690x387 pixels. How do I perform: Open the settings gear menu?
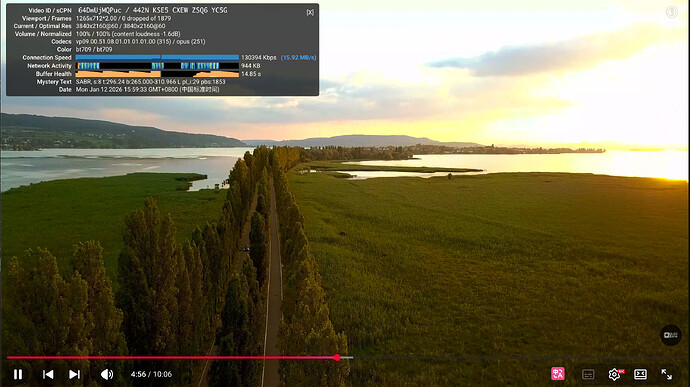pos(615,374)
